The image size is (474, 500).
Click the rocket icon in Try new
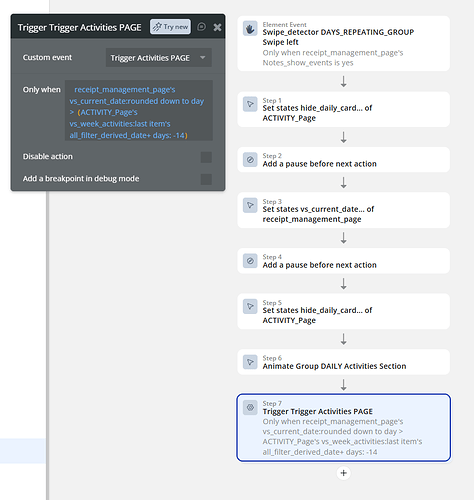157,27
